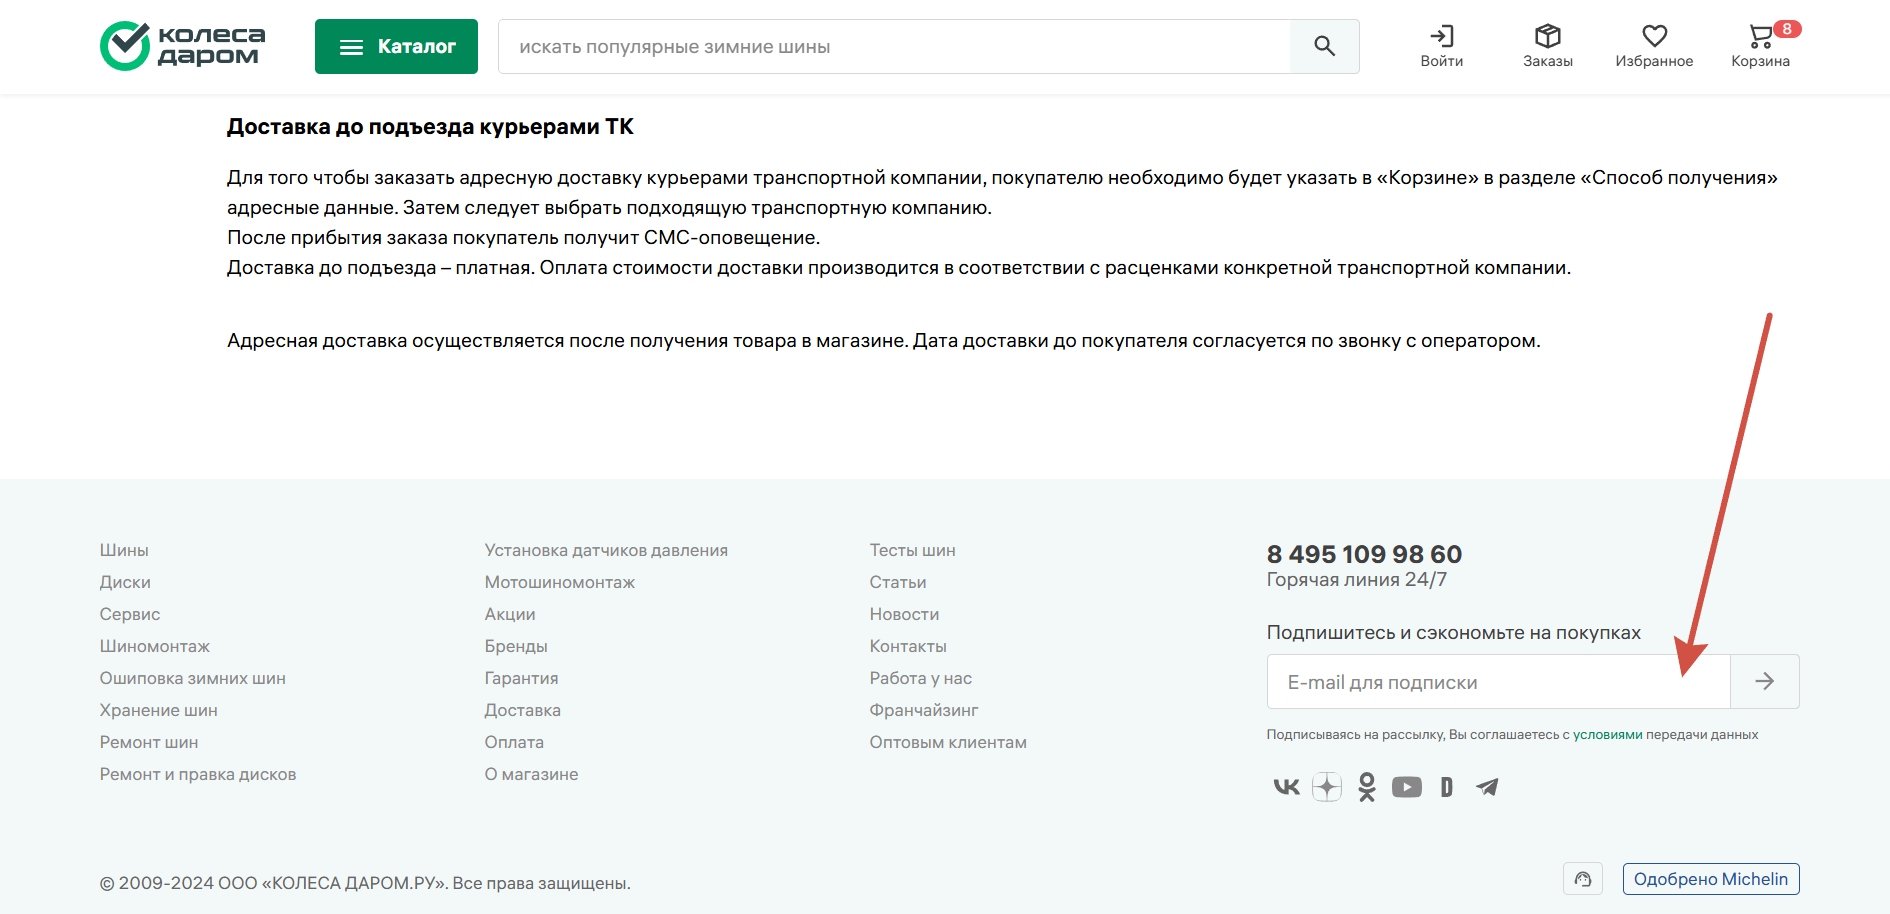The height and width of the screenshot is (914, 1890).
Task: Open the Доставка footer link
Action: click(x=523, y=710)
